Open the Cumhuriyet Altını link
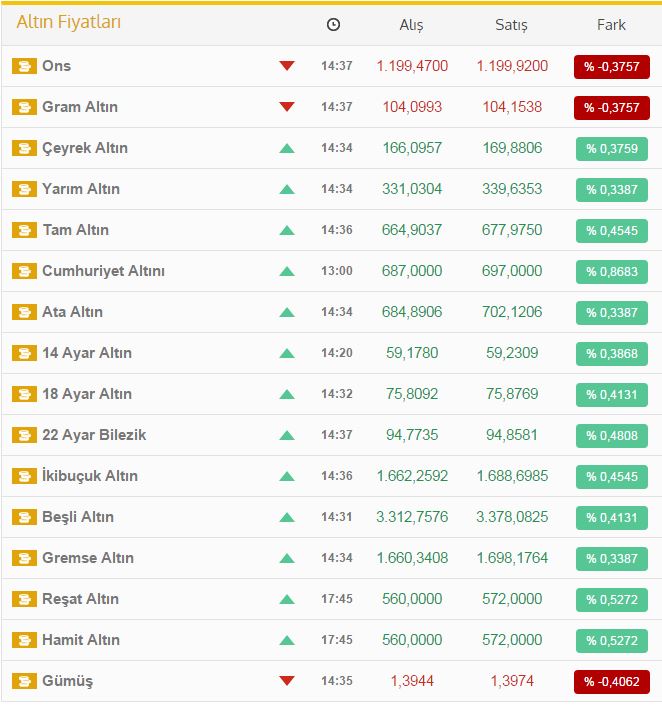The width and height of the screenshot is (662, 705). [103, 271]
